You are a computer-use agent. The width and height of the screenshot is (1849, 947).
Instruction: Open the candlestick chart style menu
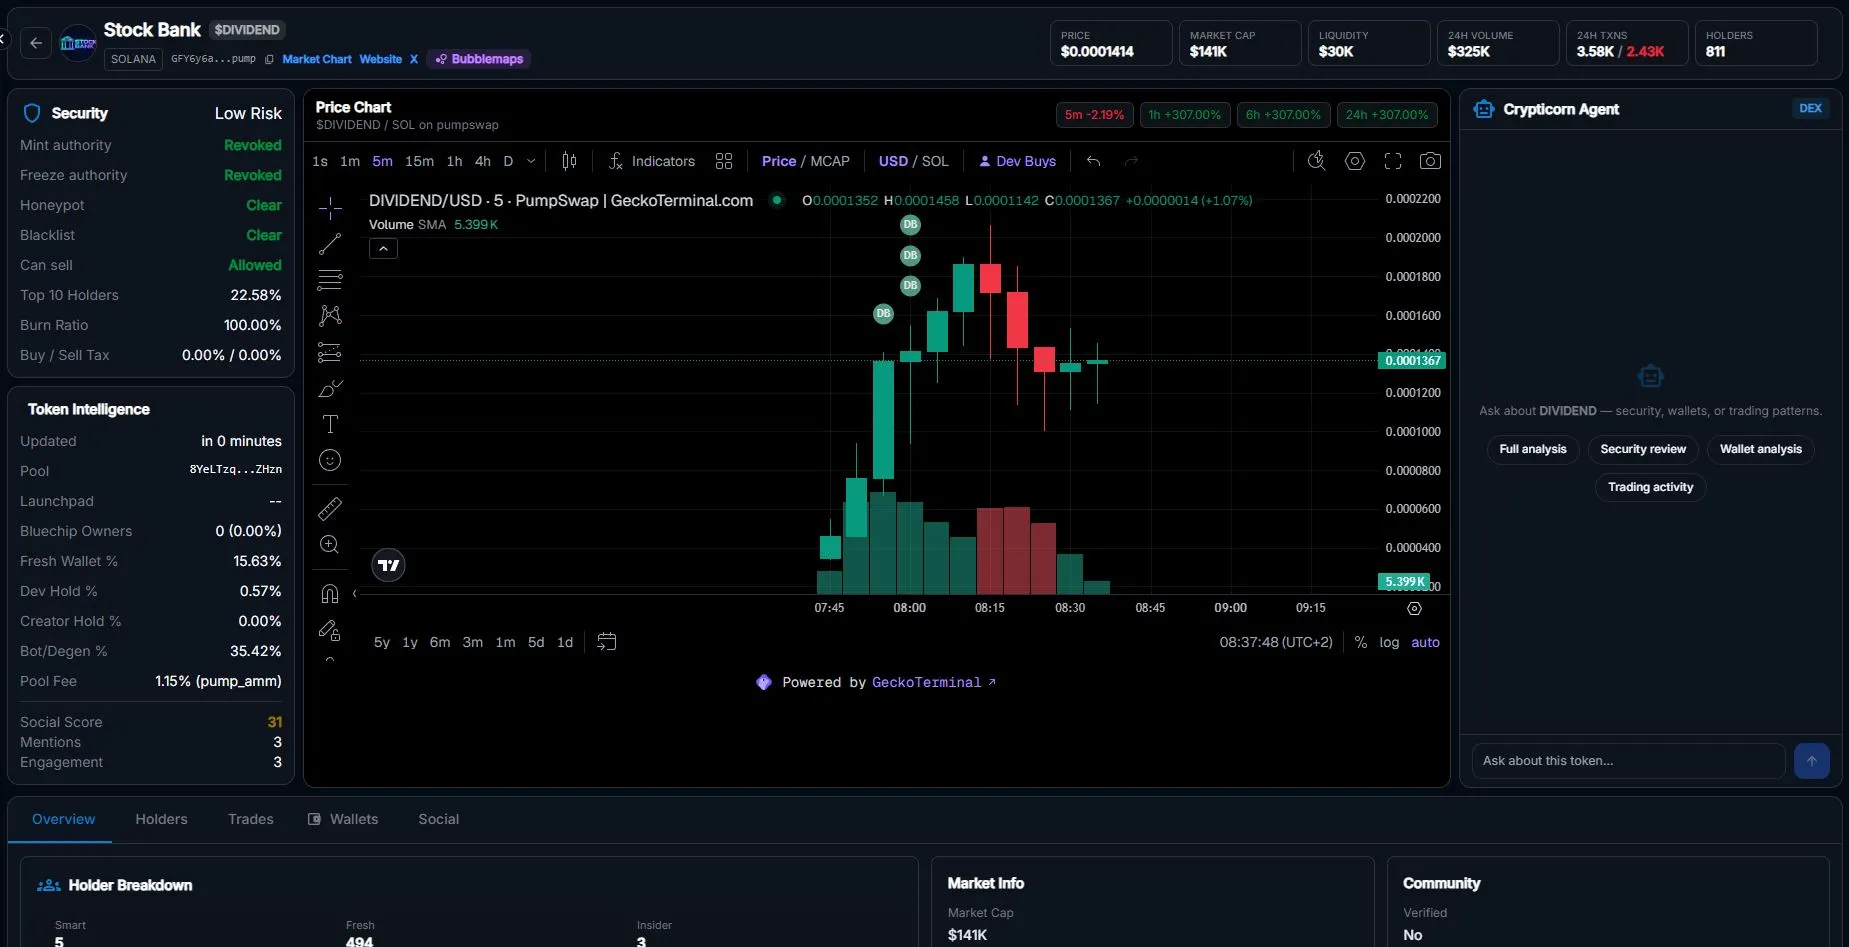coord(569,161)
